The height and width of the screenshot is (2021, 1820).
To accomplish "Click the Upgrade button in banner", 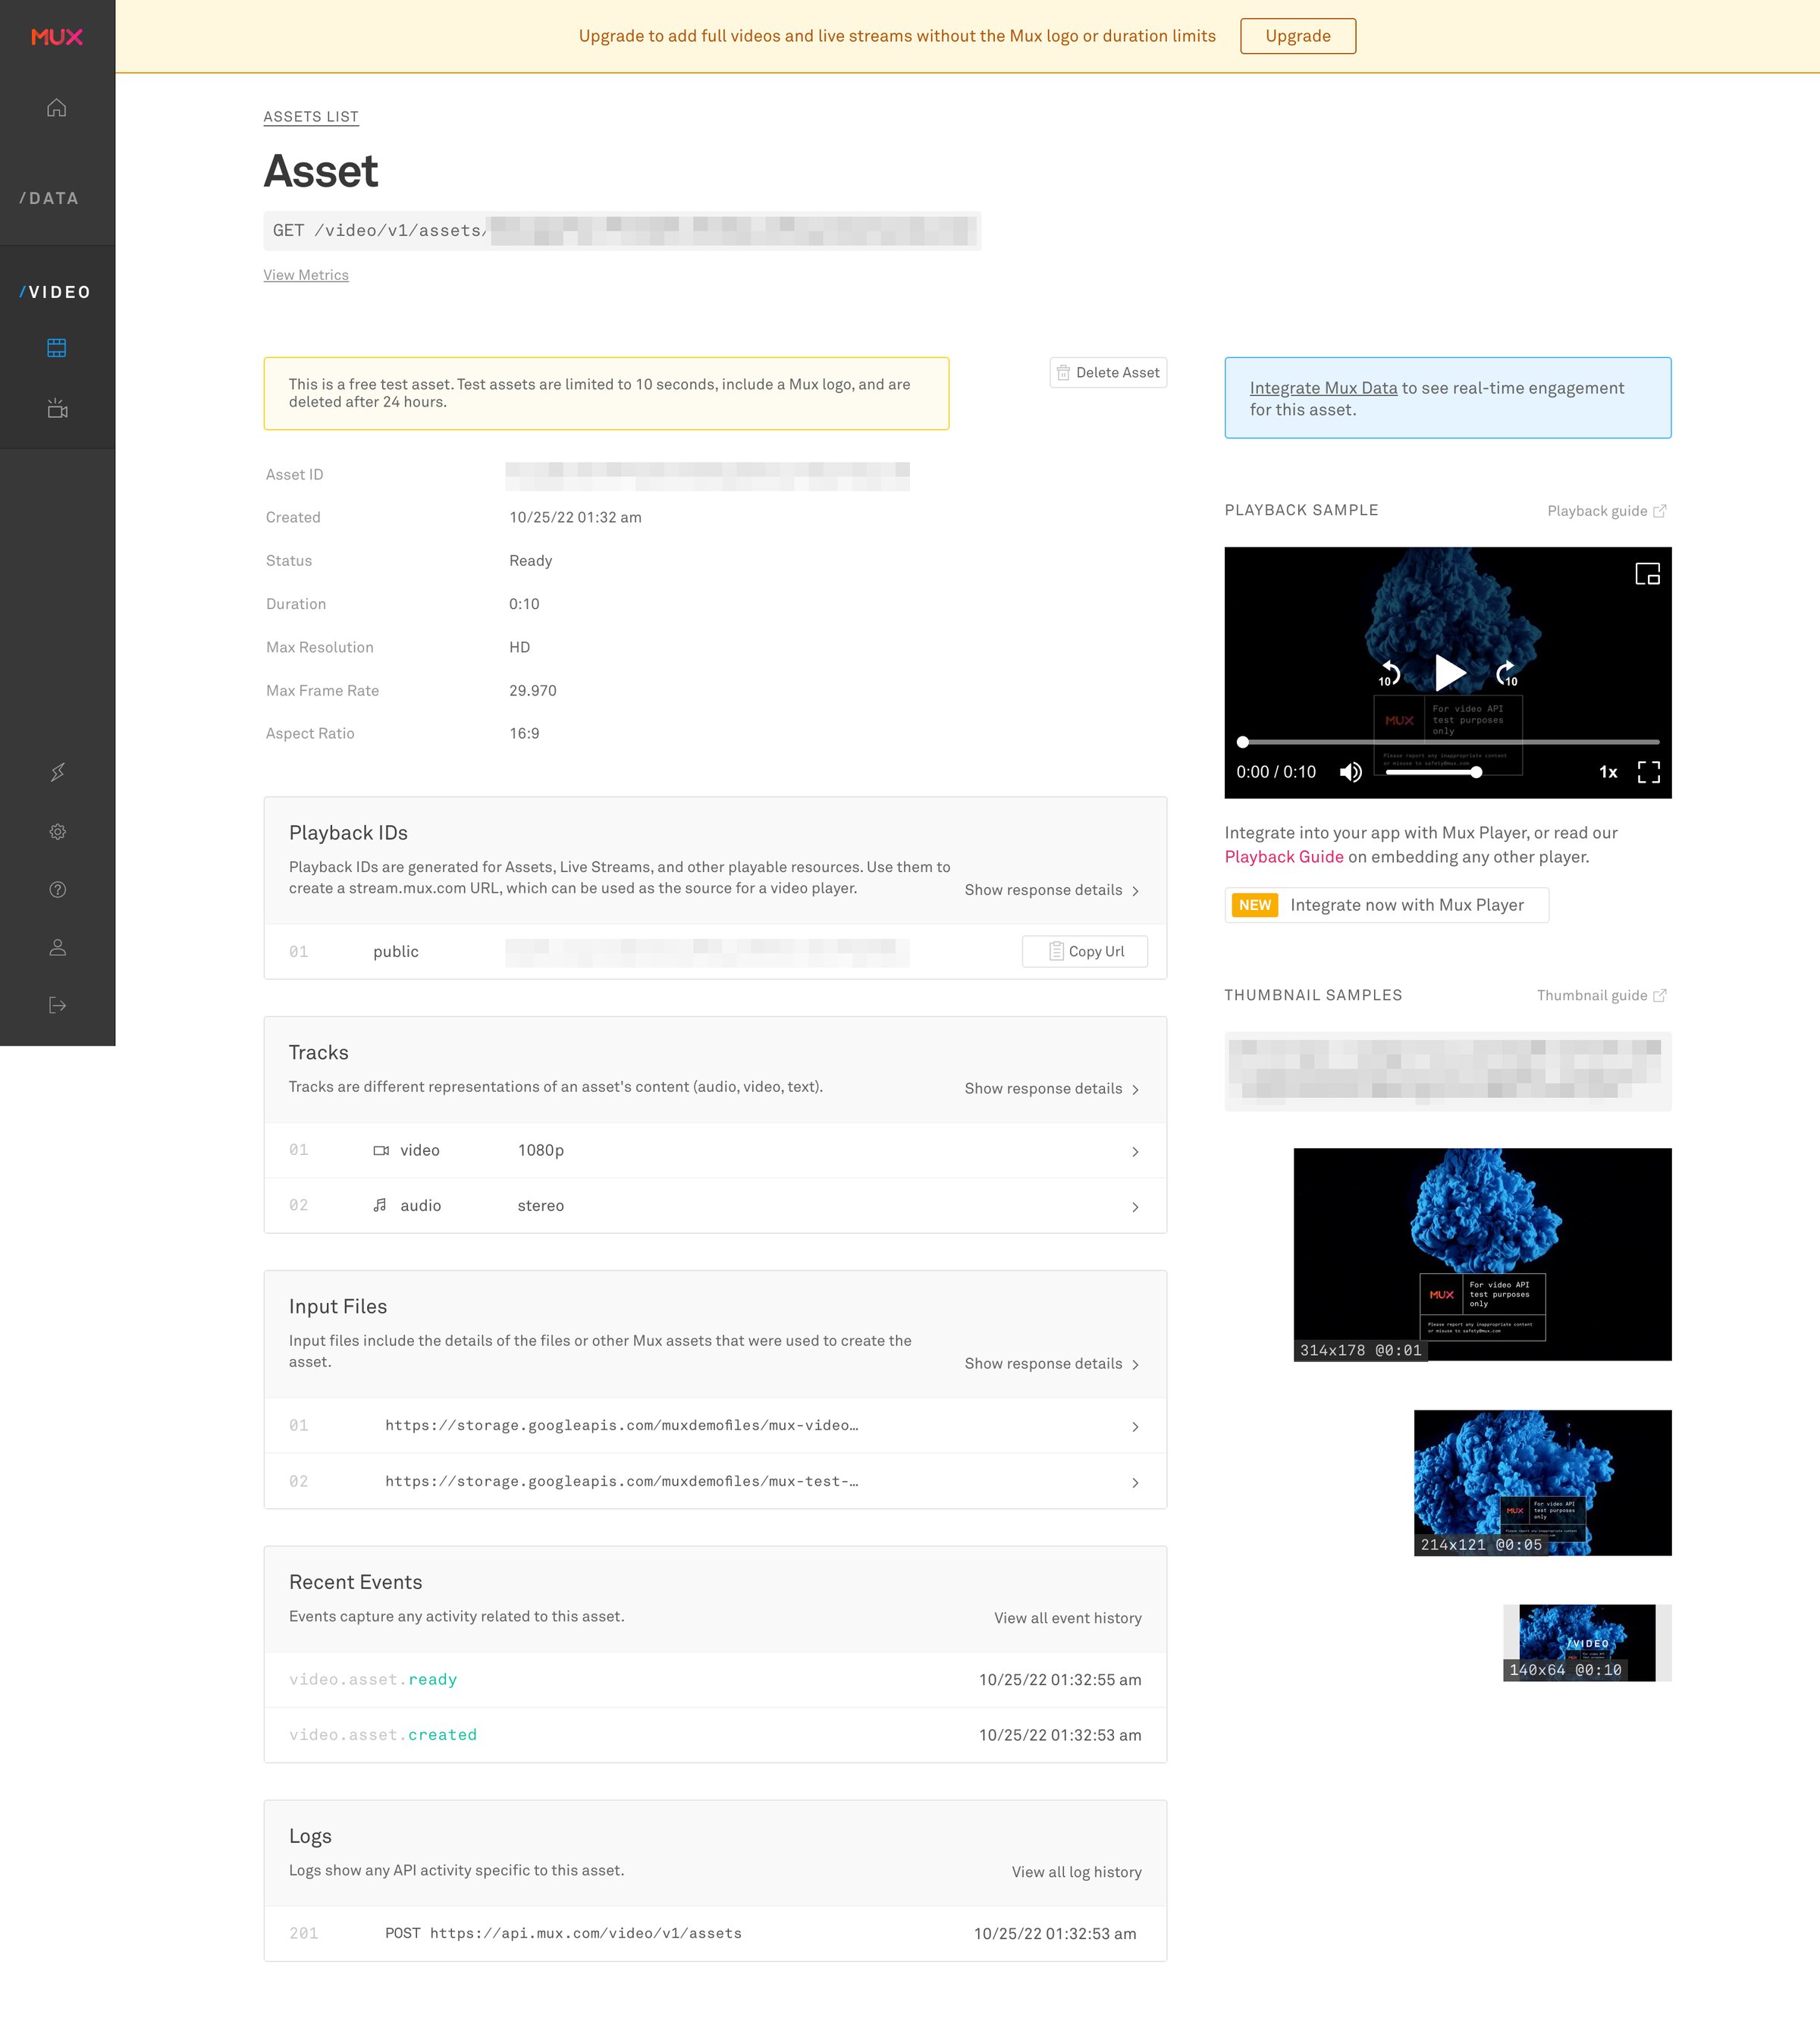I will point(1298,36).
